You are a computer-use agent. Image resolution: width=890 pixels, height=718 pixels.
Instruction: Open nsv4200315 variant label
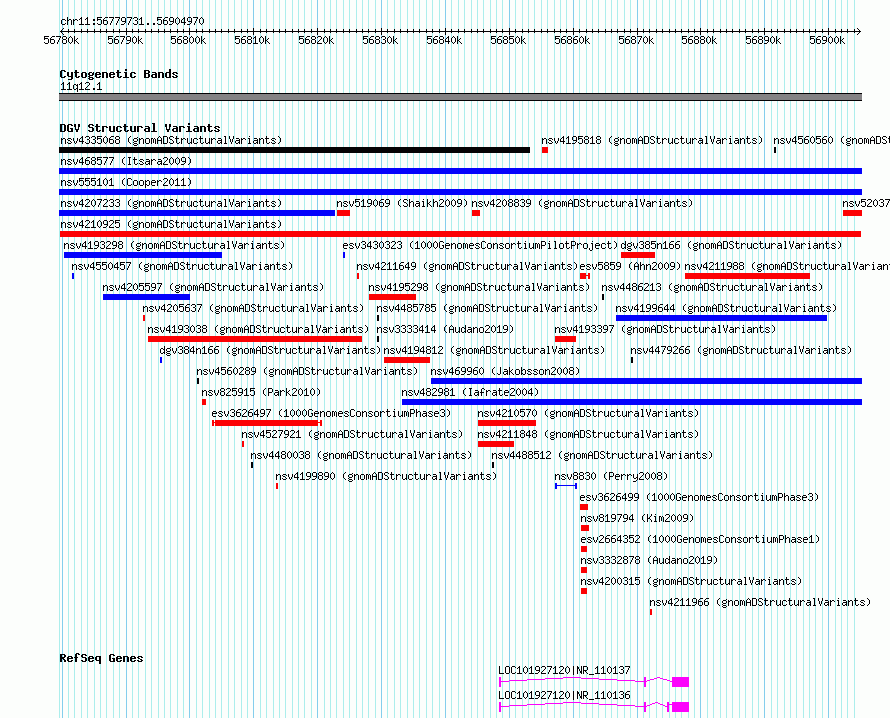691,581
